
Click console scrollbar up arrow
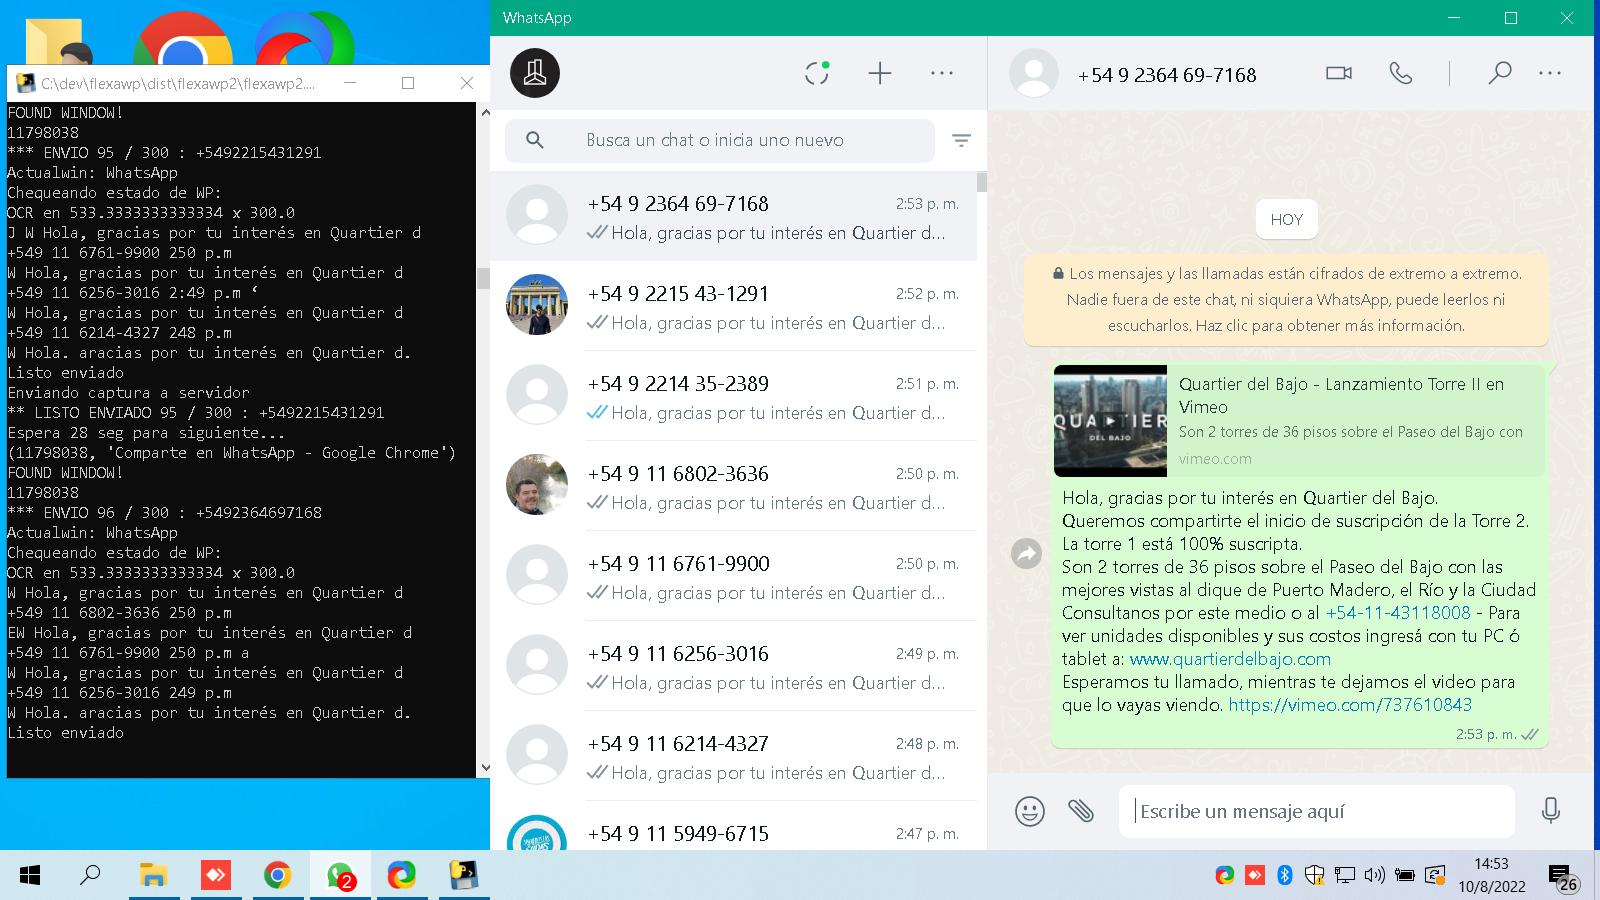pyautogui.click(x=484, y=113)
